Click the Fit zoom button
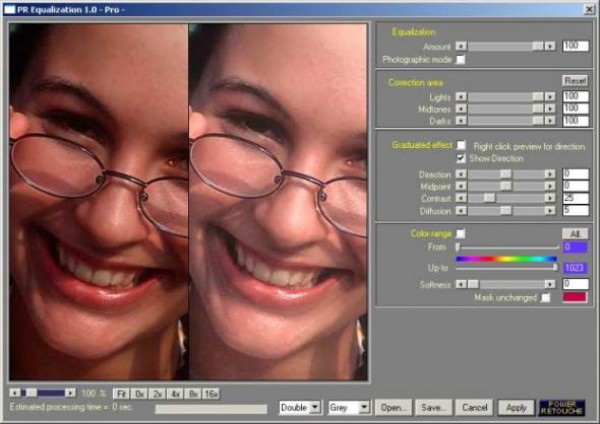The image size is (600, 424). pyautogui.click(x=121, y=393)
